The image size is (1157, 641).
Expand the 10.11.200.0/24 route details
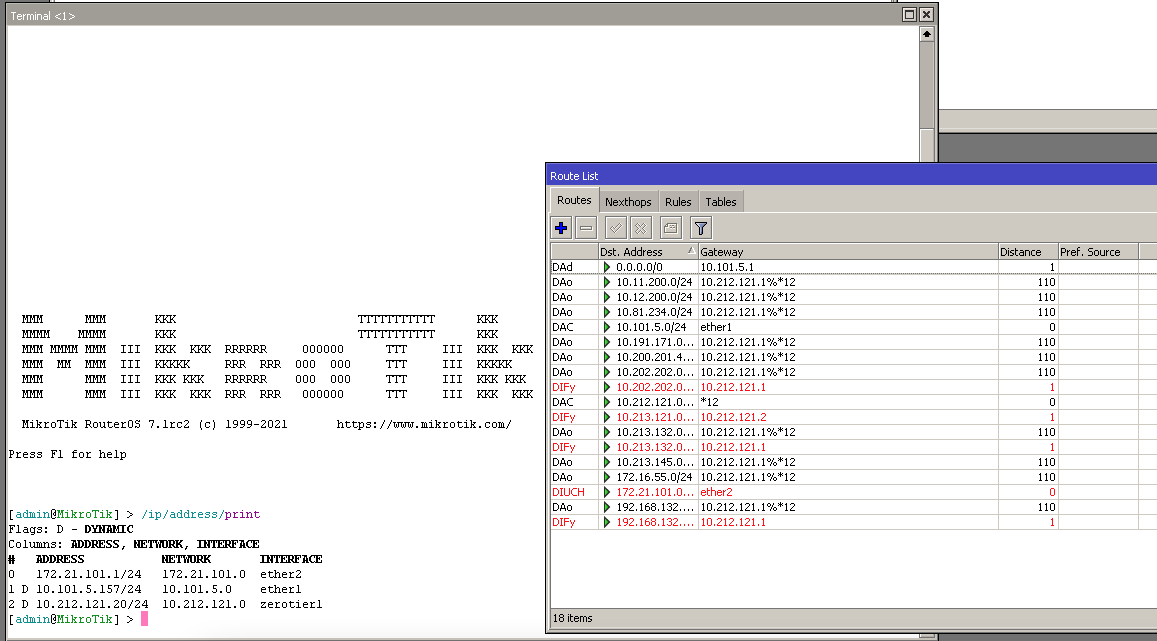[607, 282]
